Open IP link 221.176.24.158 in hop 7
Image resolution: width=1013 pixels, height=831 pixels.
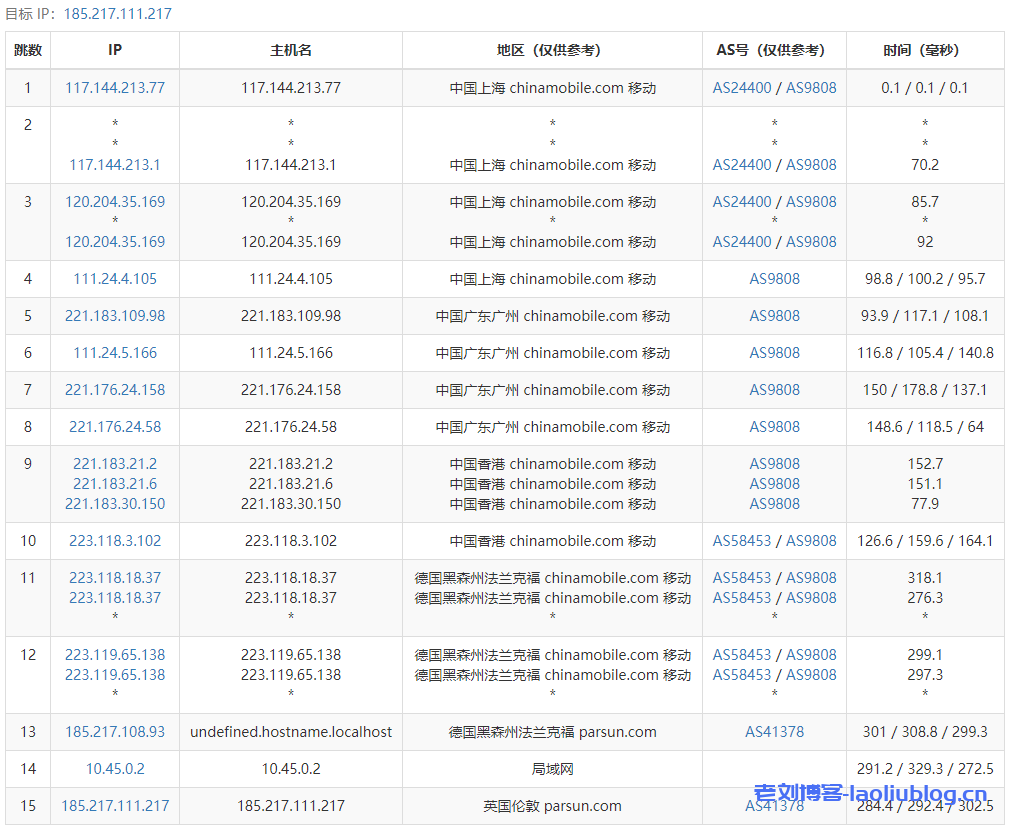point(115,390)
